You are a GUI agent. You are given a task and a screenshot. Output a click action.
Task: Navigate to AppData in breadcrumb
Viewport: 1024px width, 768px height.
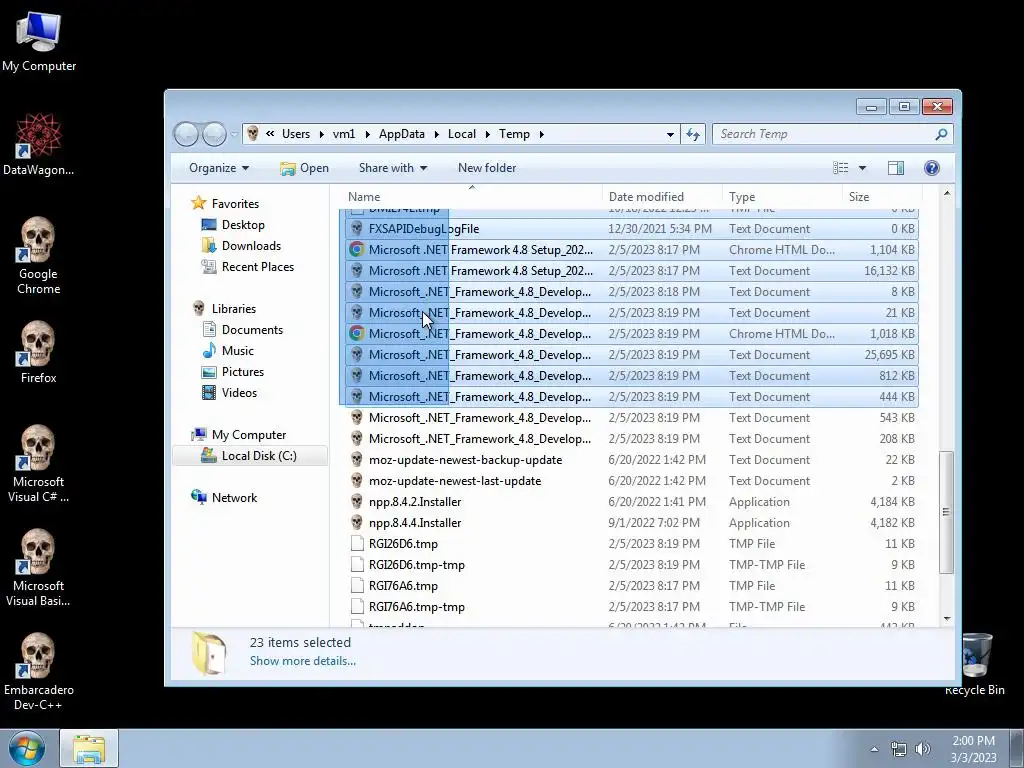(x=402, y=134)
